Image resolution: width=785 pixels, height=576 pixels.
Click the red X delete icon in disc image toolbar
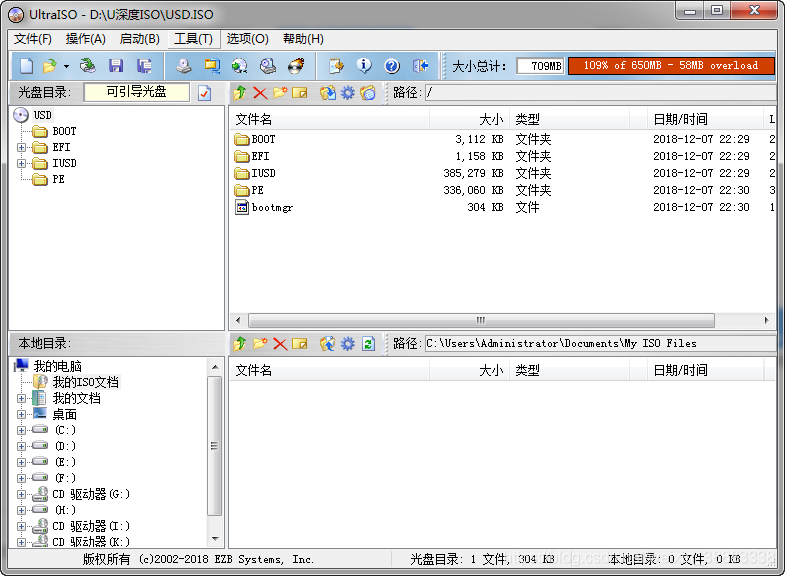tap(260, 93)
